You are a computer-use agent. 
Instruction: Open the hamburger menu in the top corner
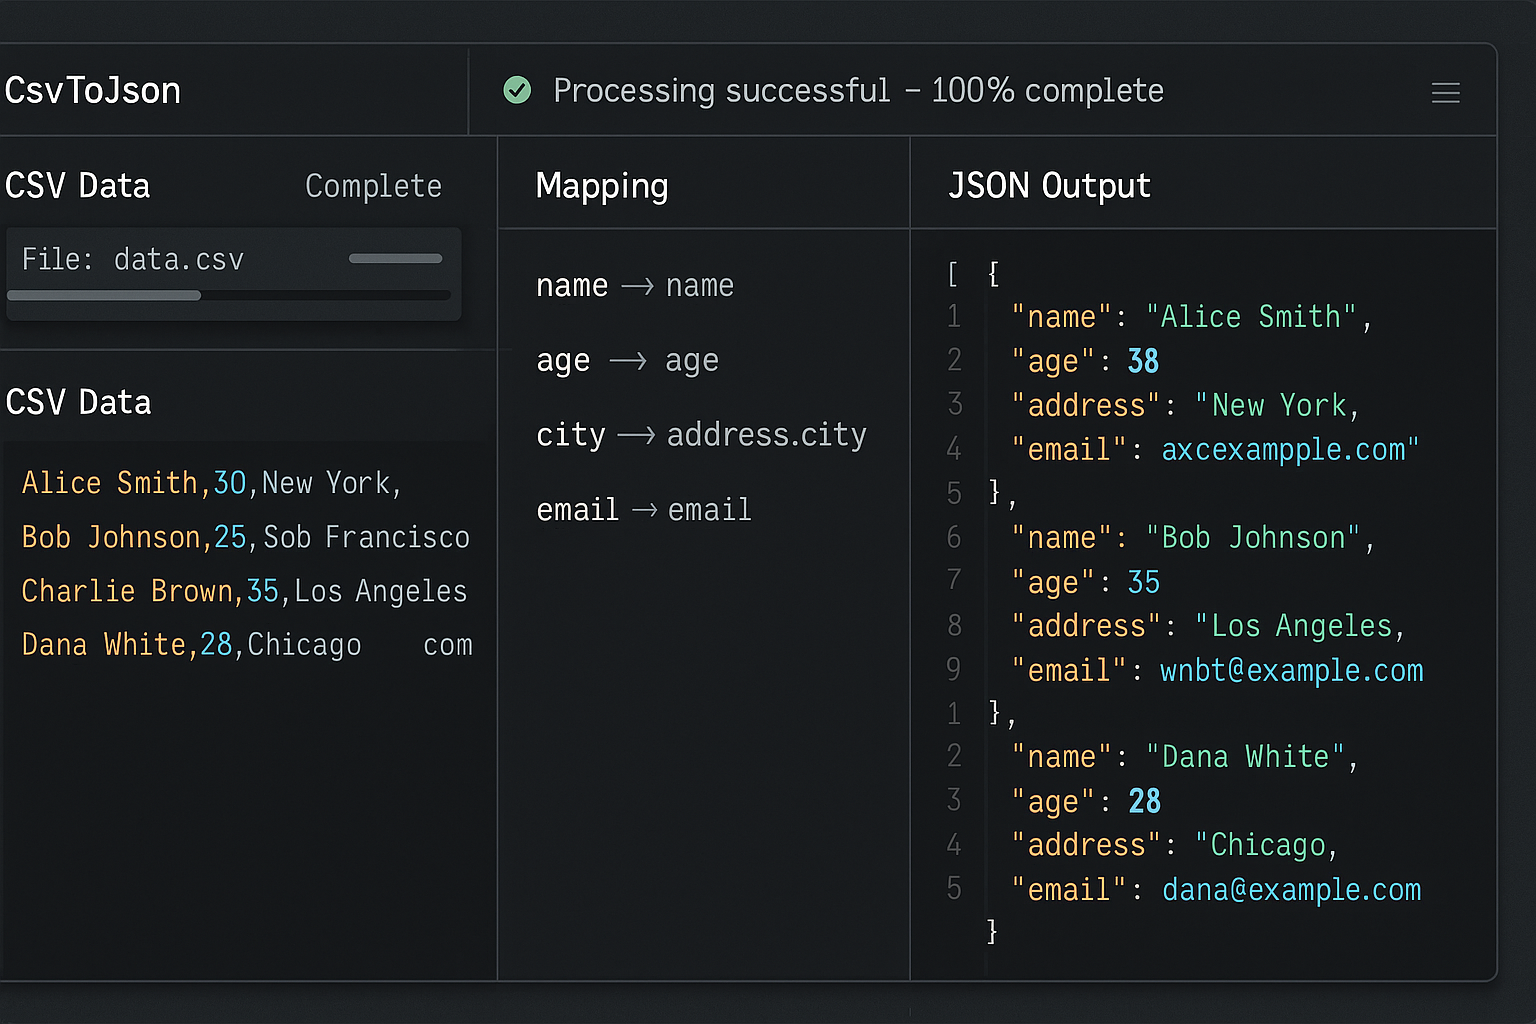(x=1446, y=92)
